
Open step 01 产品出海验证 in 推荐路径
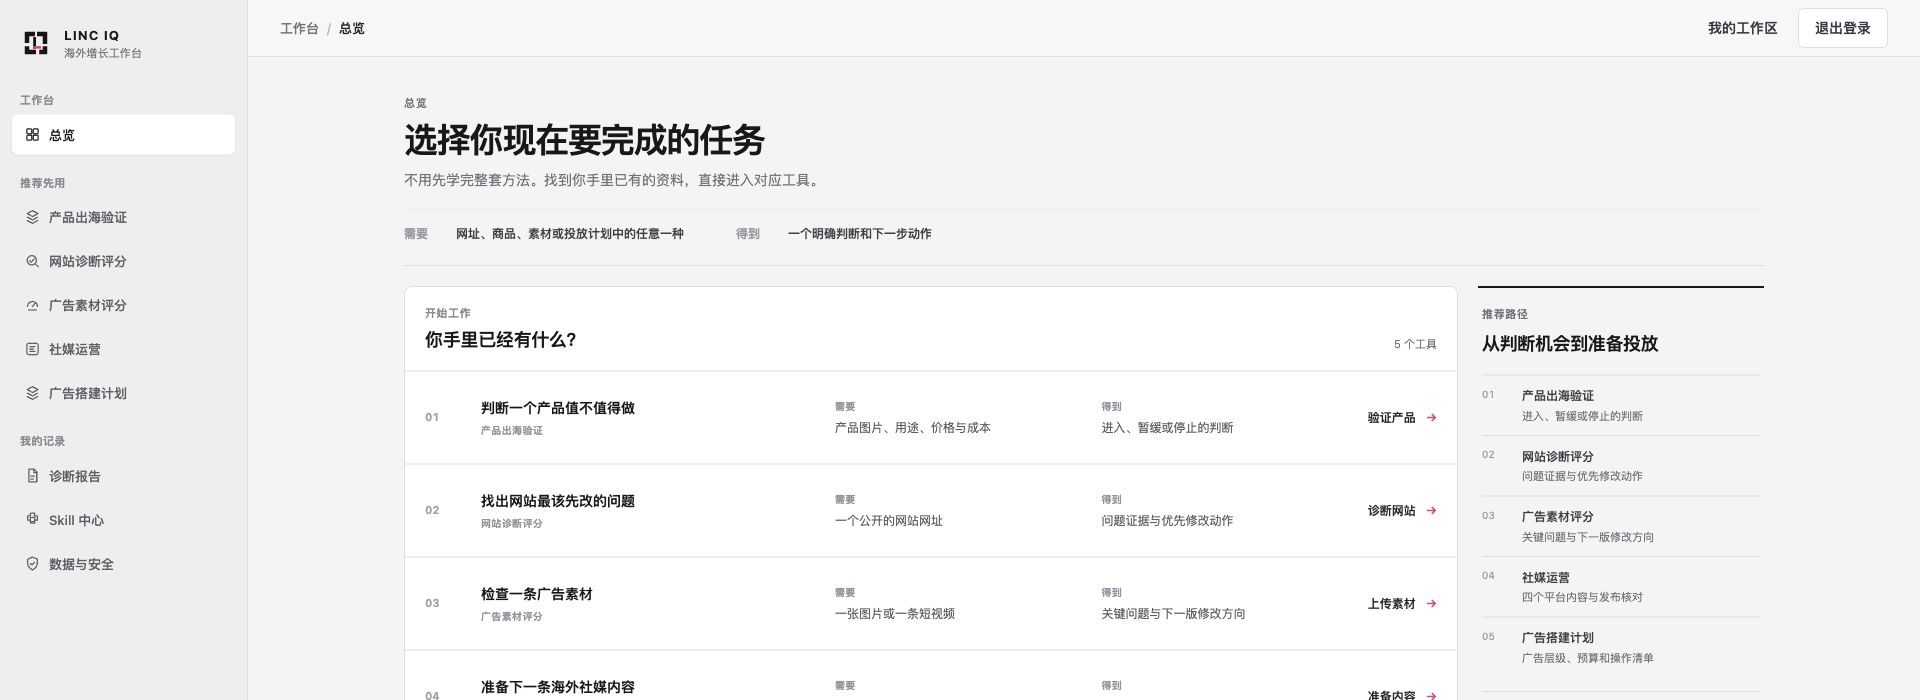[x=1620, y=405]
